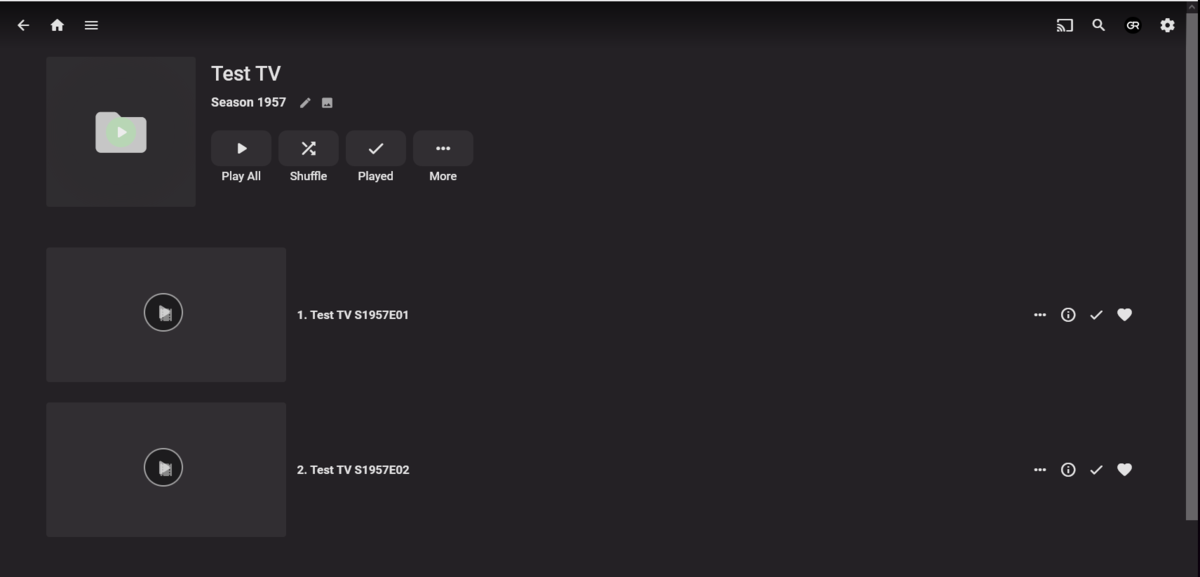Toggle the Played state for the season

pos(375,148)
